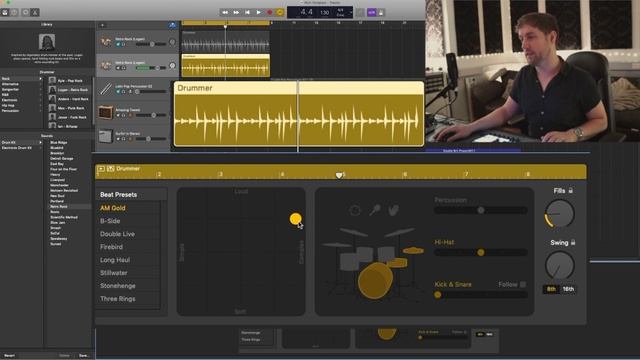Click the tempo value 130
The image size is (640, 360).
pos(324,13)
